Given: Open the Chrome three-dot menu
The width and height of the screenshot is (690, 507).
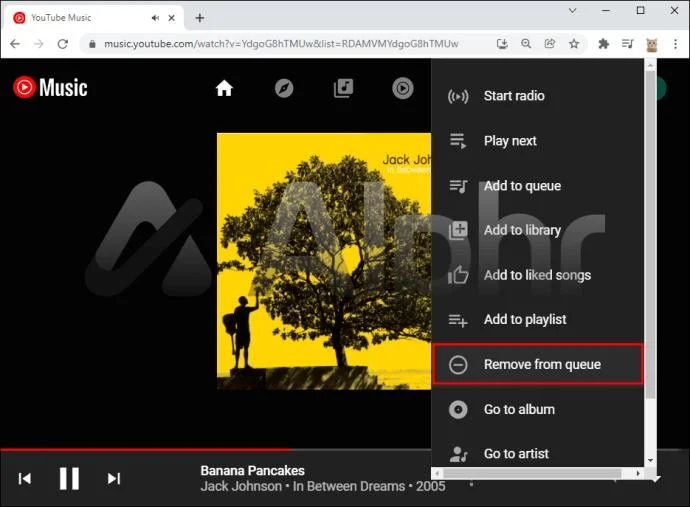Looking at the screenshot, I should 675,44.
